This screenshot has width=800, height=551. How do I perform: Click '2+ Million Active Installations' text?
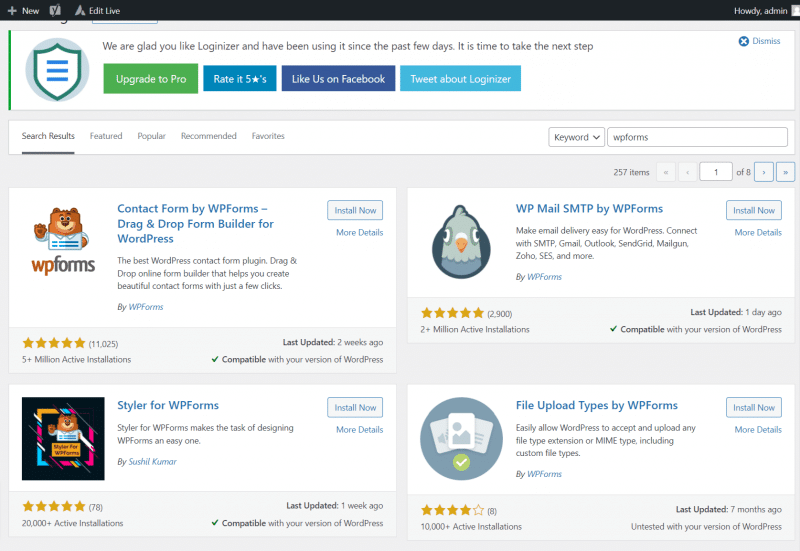[475, 330]
